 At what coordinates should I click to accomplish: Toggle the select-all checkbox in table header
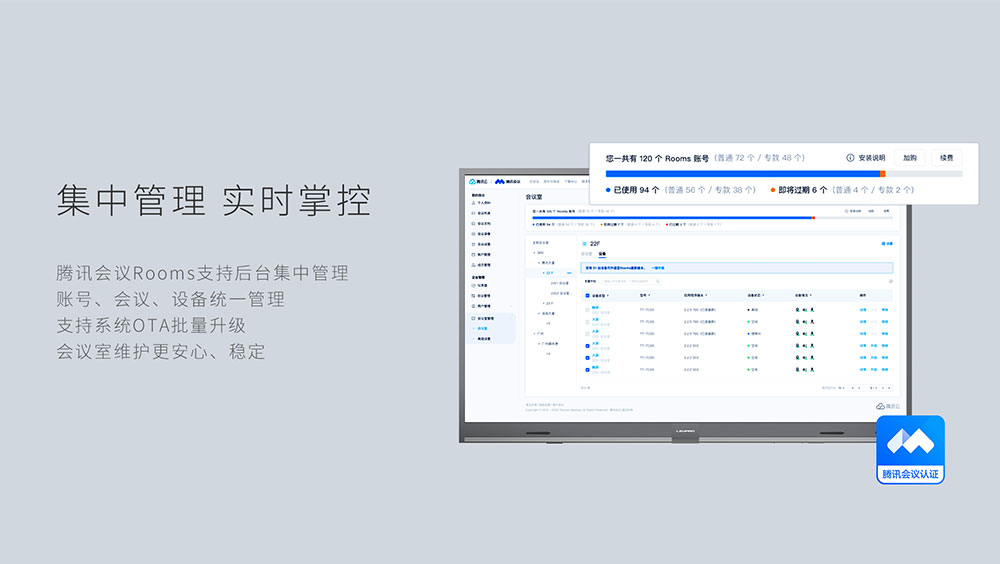(587, 295)
